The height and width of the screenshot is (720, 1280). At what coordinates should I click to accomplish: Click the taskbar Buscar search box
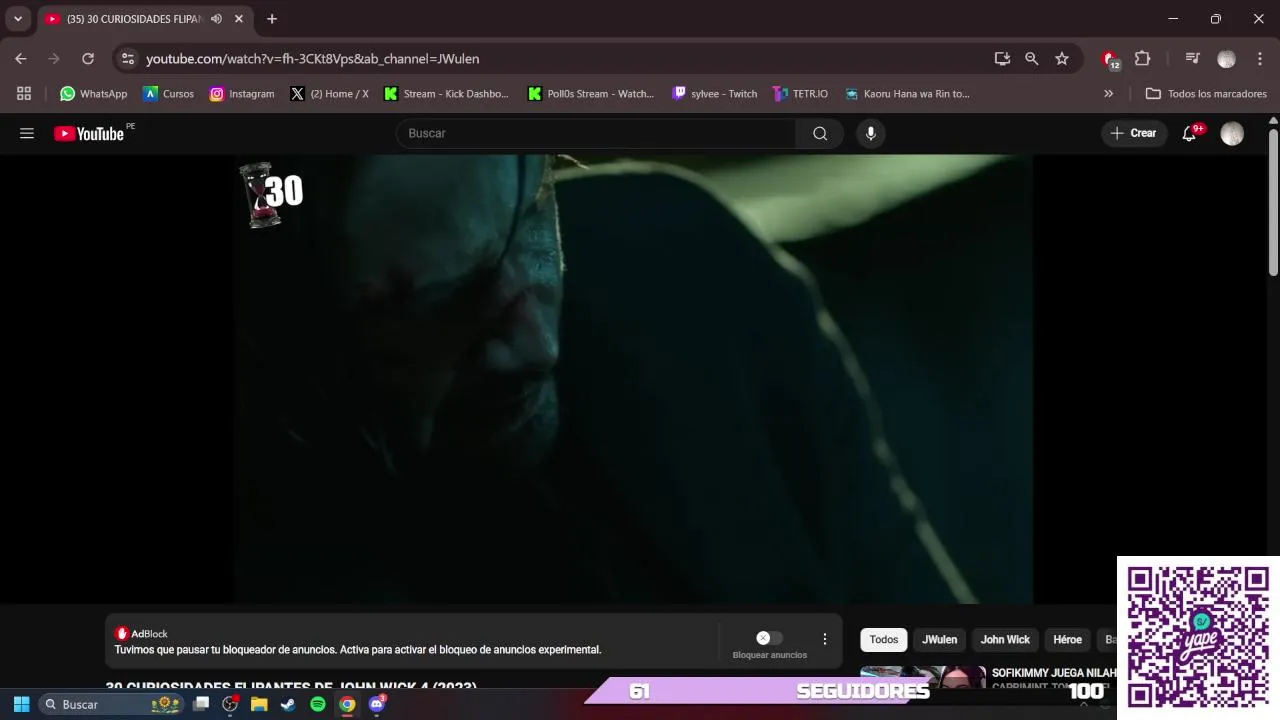tap(112, 704)
